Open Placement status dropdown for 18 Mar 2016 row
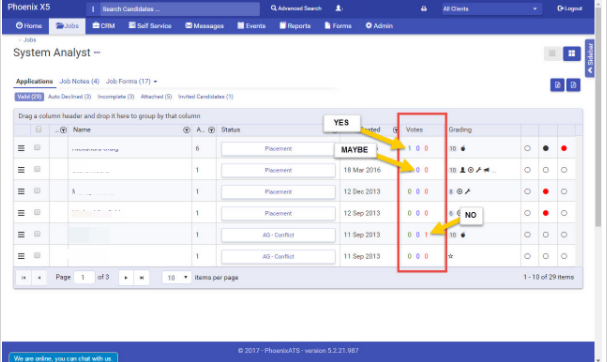Image resolution: width=607 pixels, height=362 pixels. tap(278, 170)
